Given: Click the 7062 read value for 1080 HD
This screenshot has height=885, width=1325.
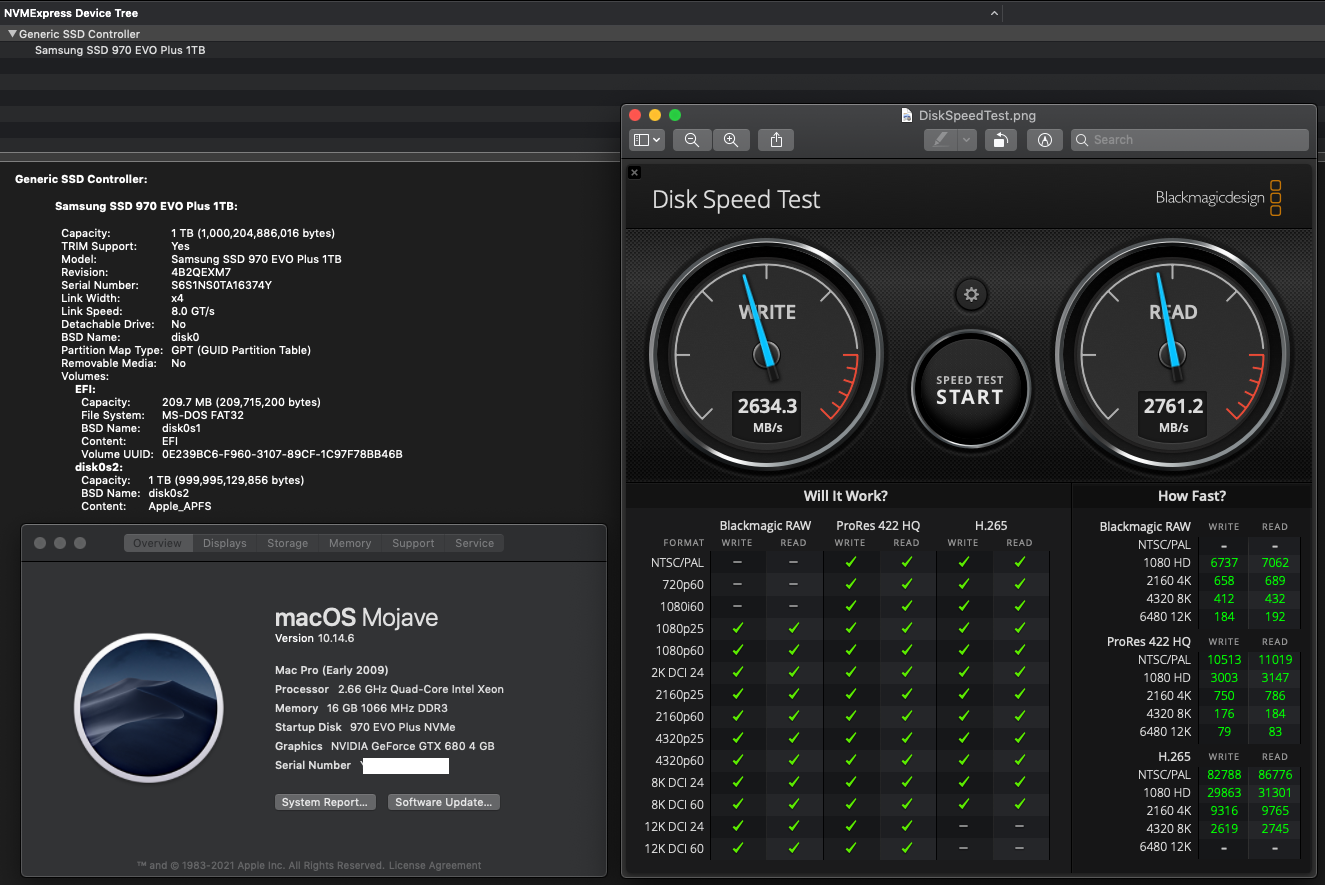Looking at the screenshot, I should 1274,563.
